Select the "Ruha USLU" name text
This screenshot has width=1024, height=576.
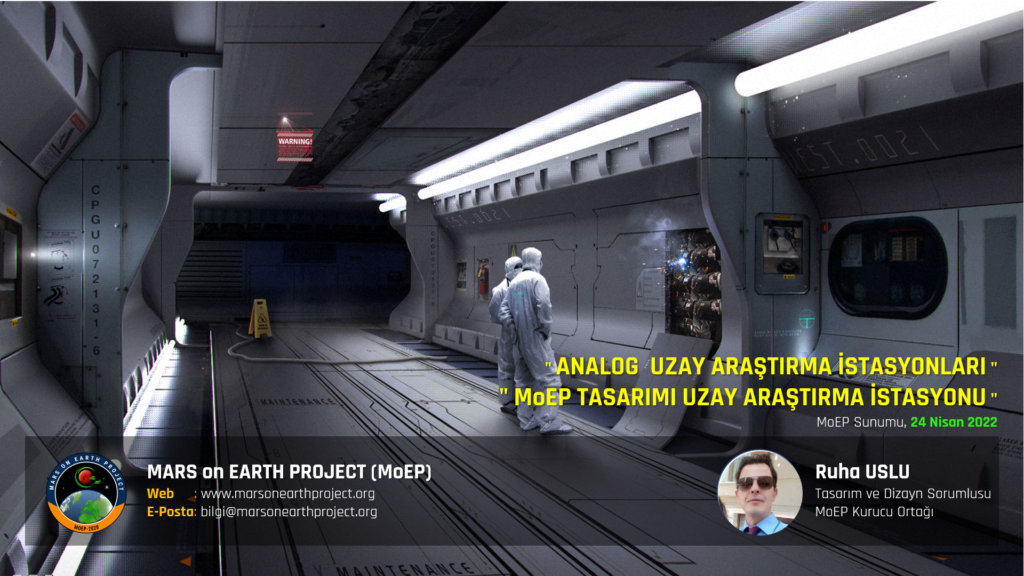(850, 472)
